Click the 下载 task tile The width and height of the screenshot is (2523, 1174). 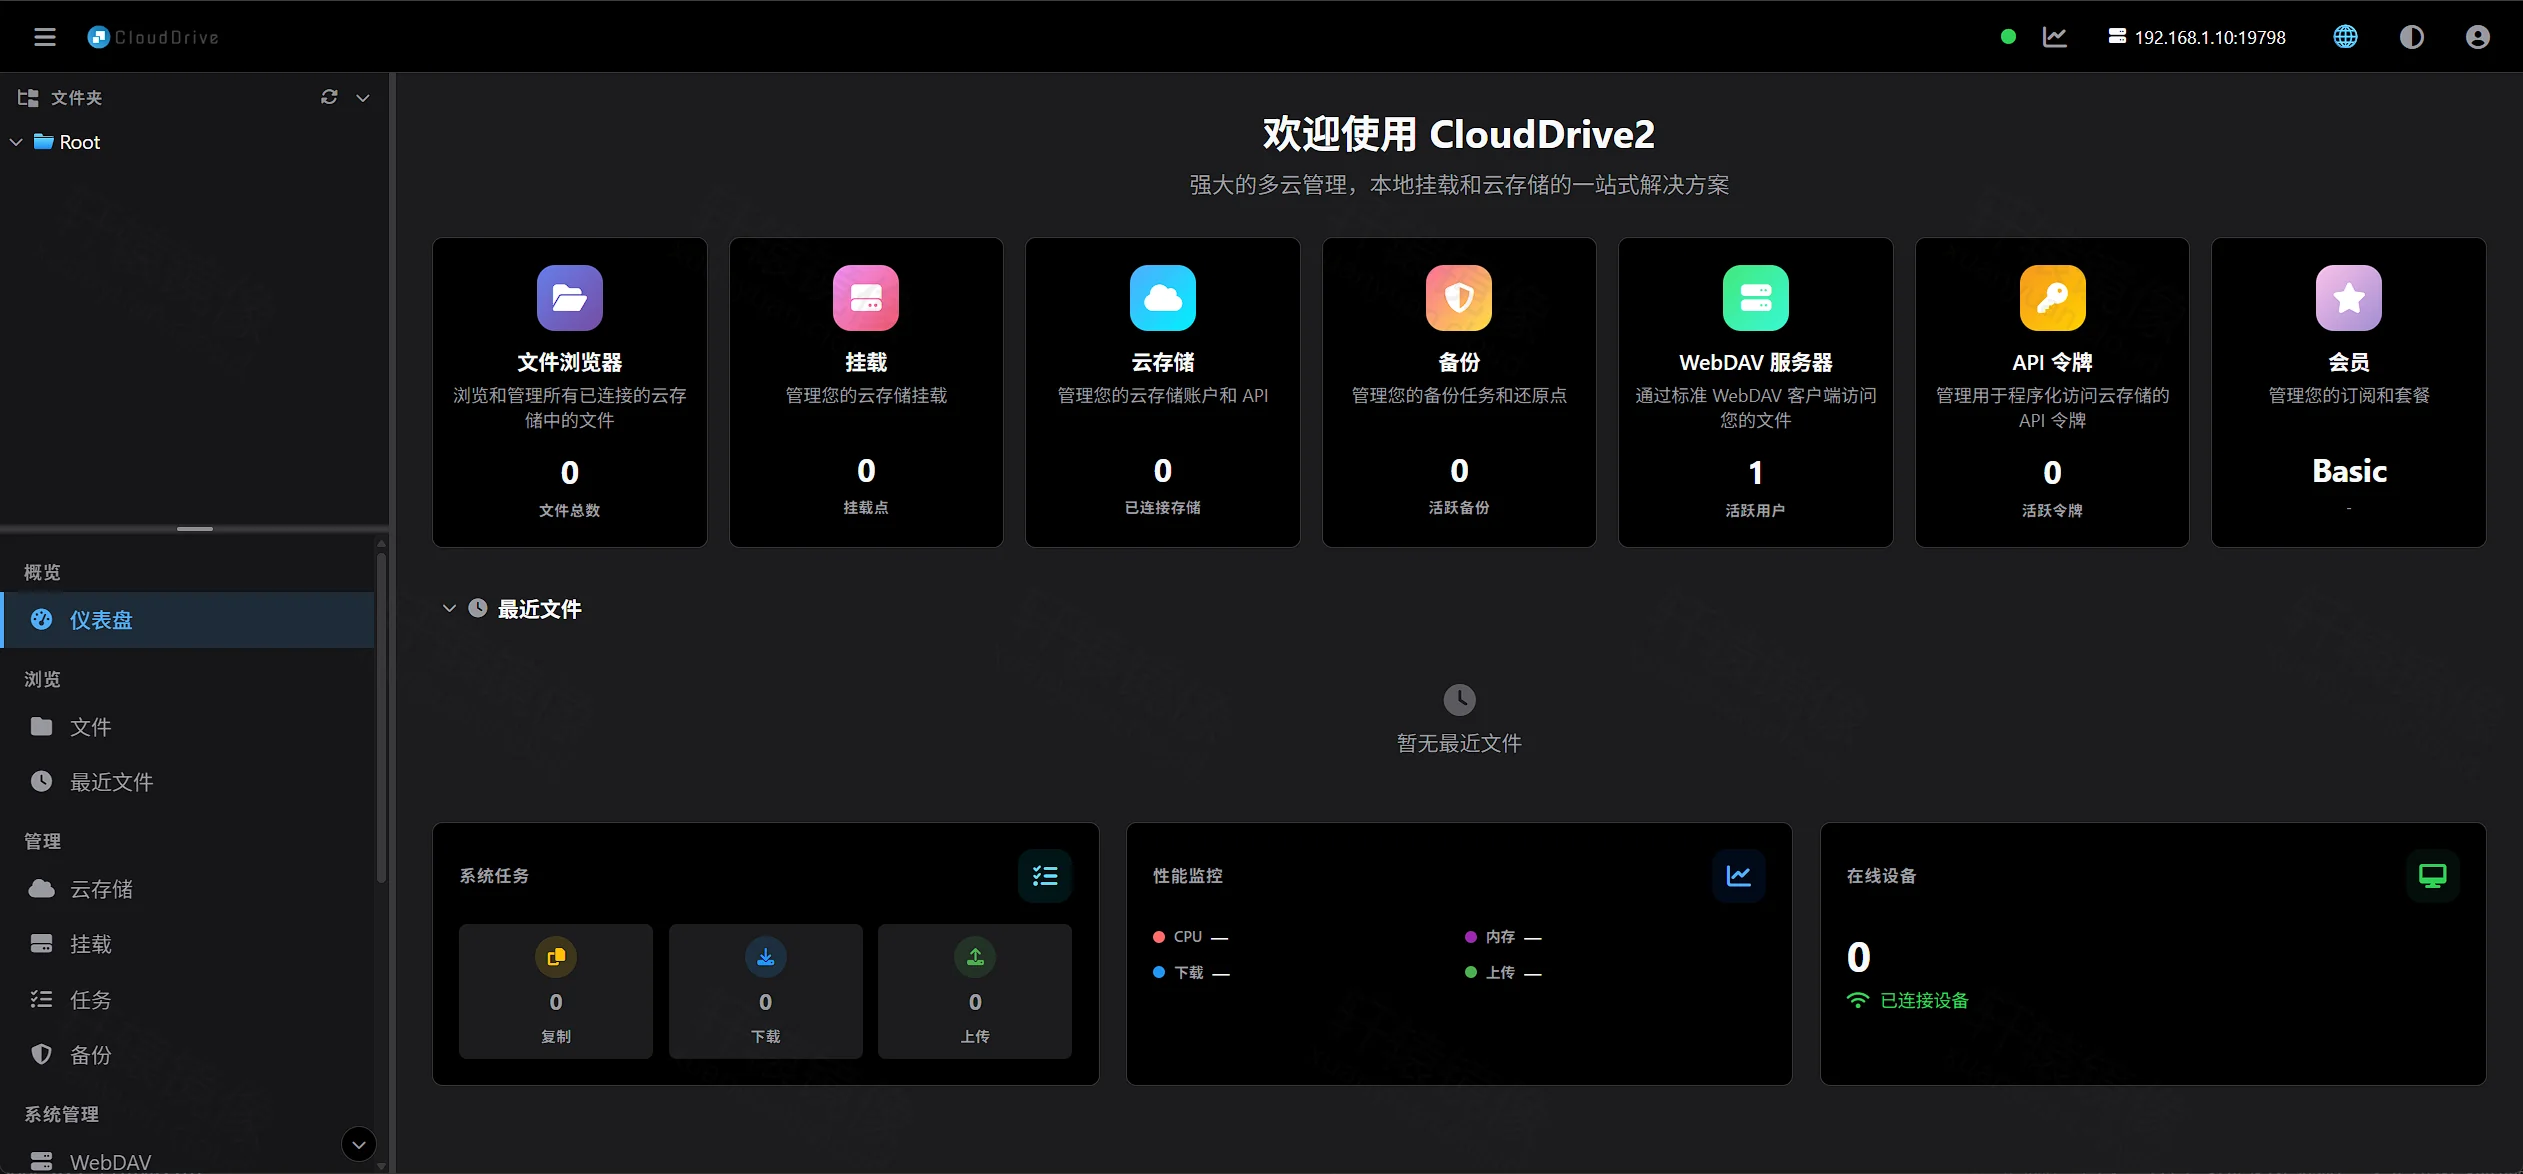point(766,991)
